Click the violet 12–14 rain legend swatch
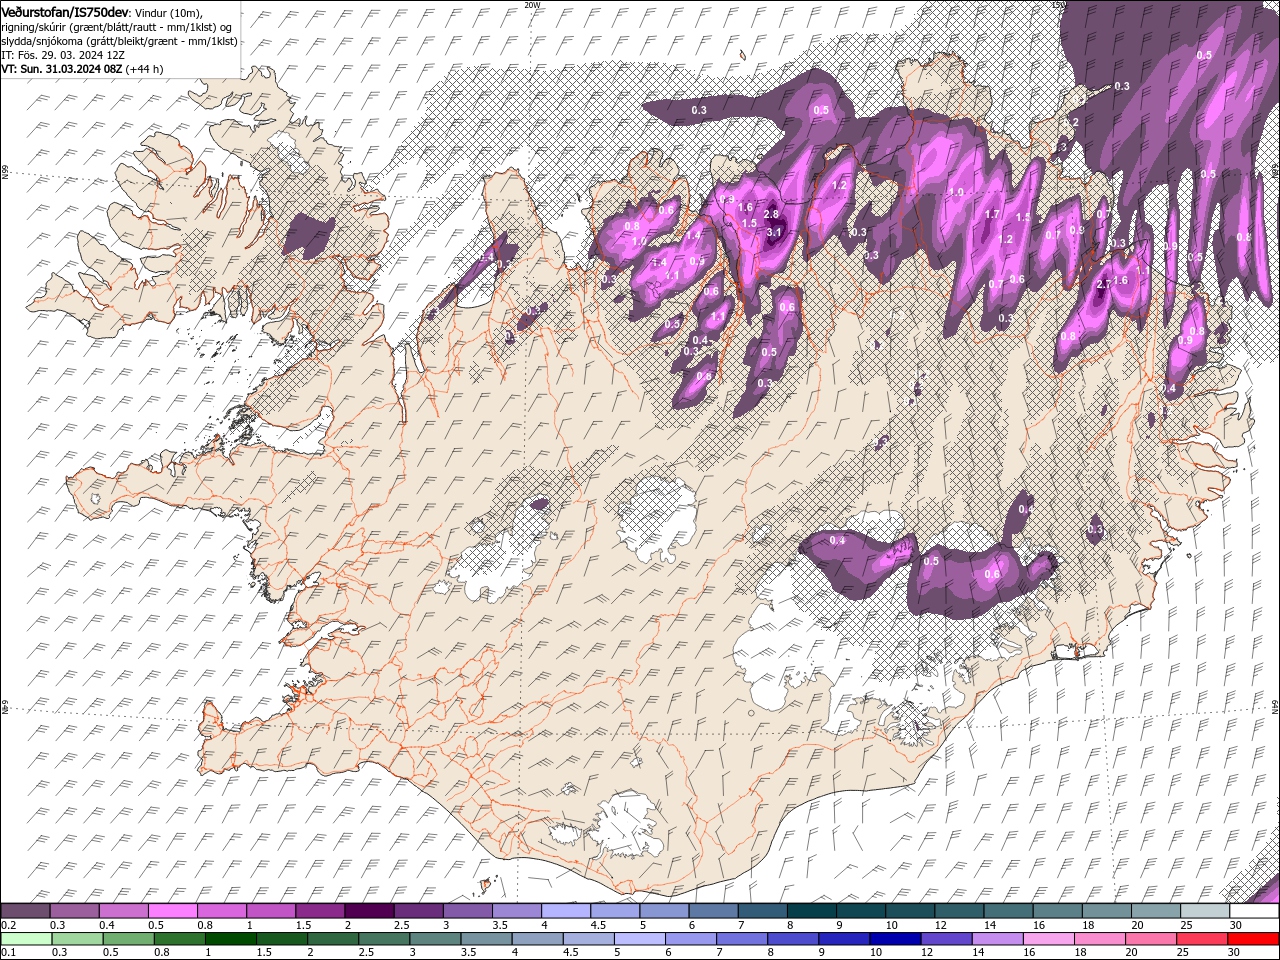This screenshot has width=1280, height=960. tap(947, 939)
